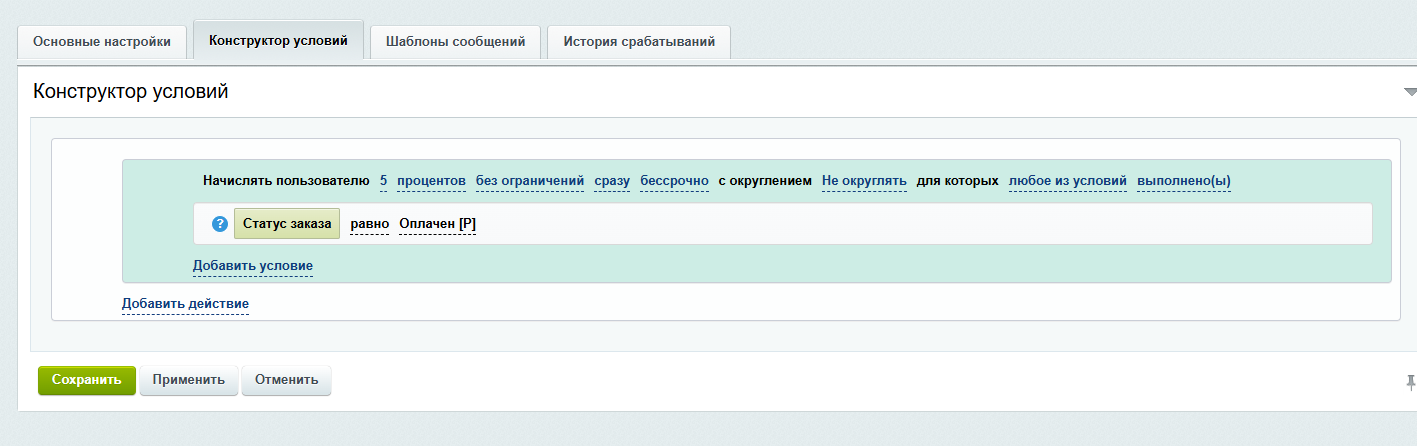The height and width of the screenshot is (446, 1417).
Task: Click the Статус заказа condition label
Action: coord(287,224)
